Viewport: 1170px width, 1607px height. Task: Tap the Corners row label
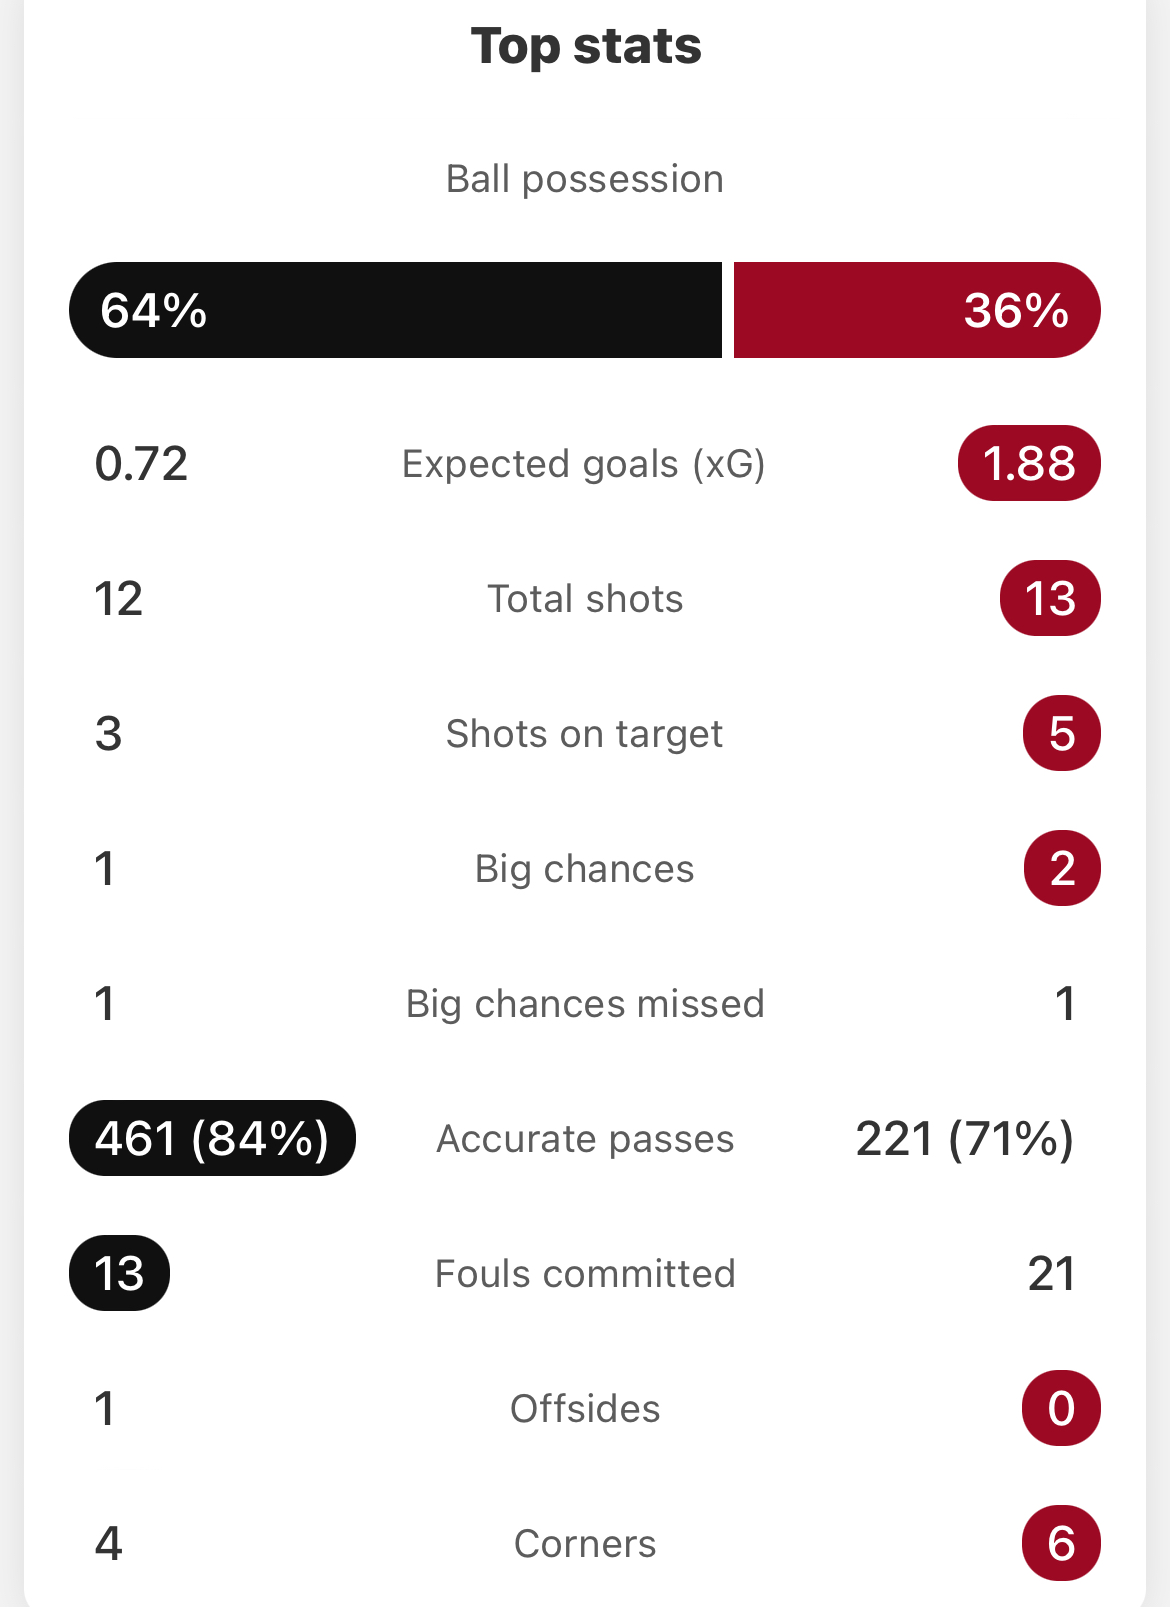(585, 1544)
